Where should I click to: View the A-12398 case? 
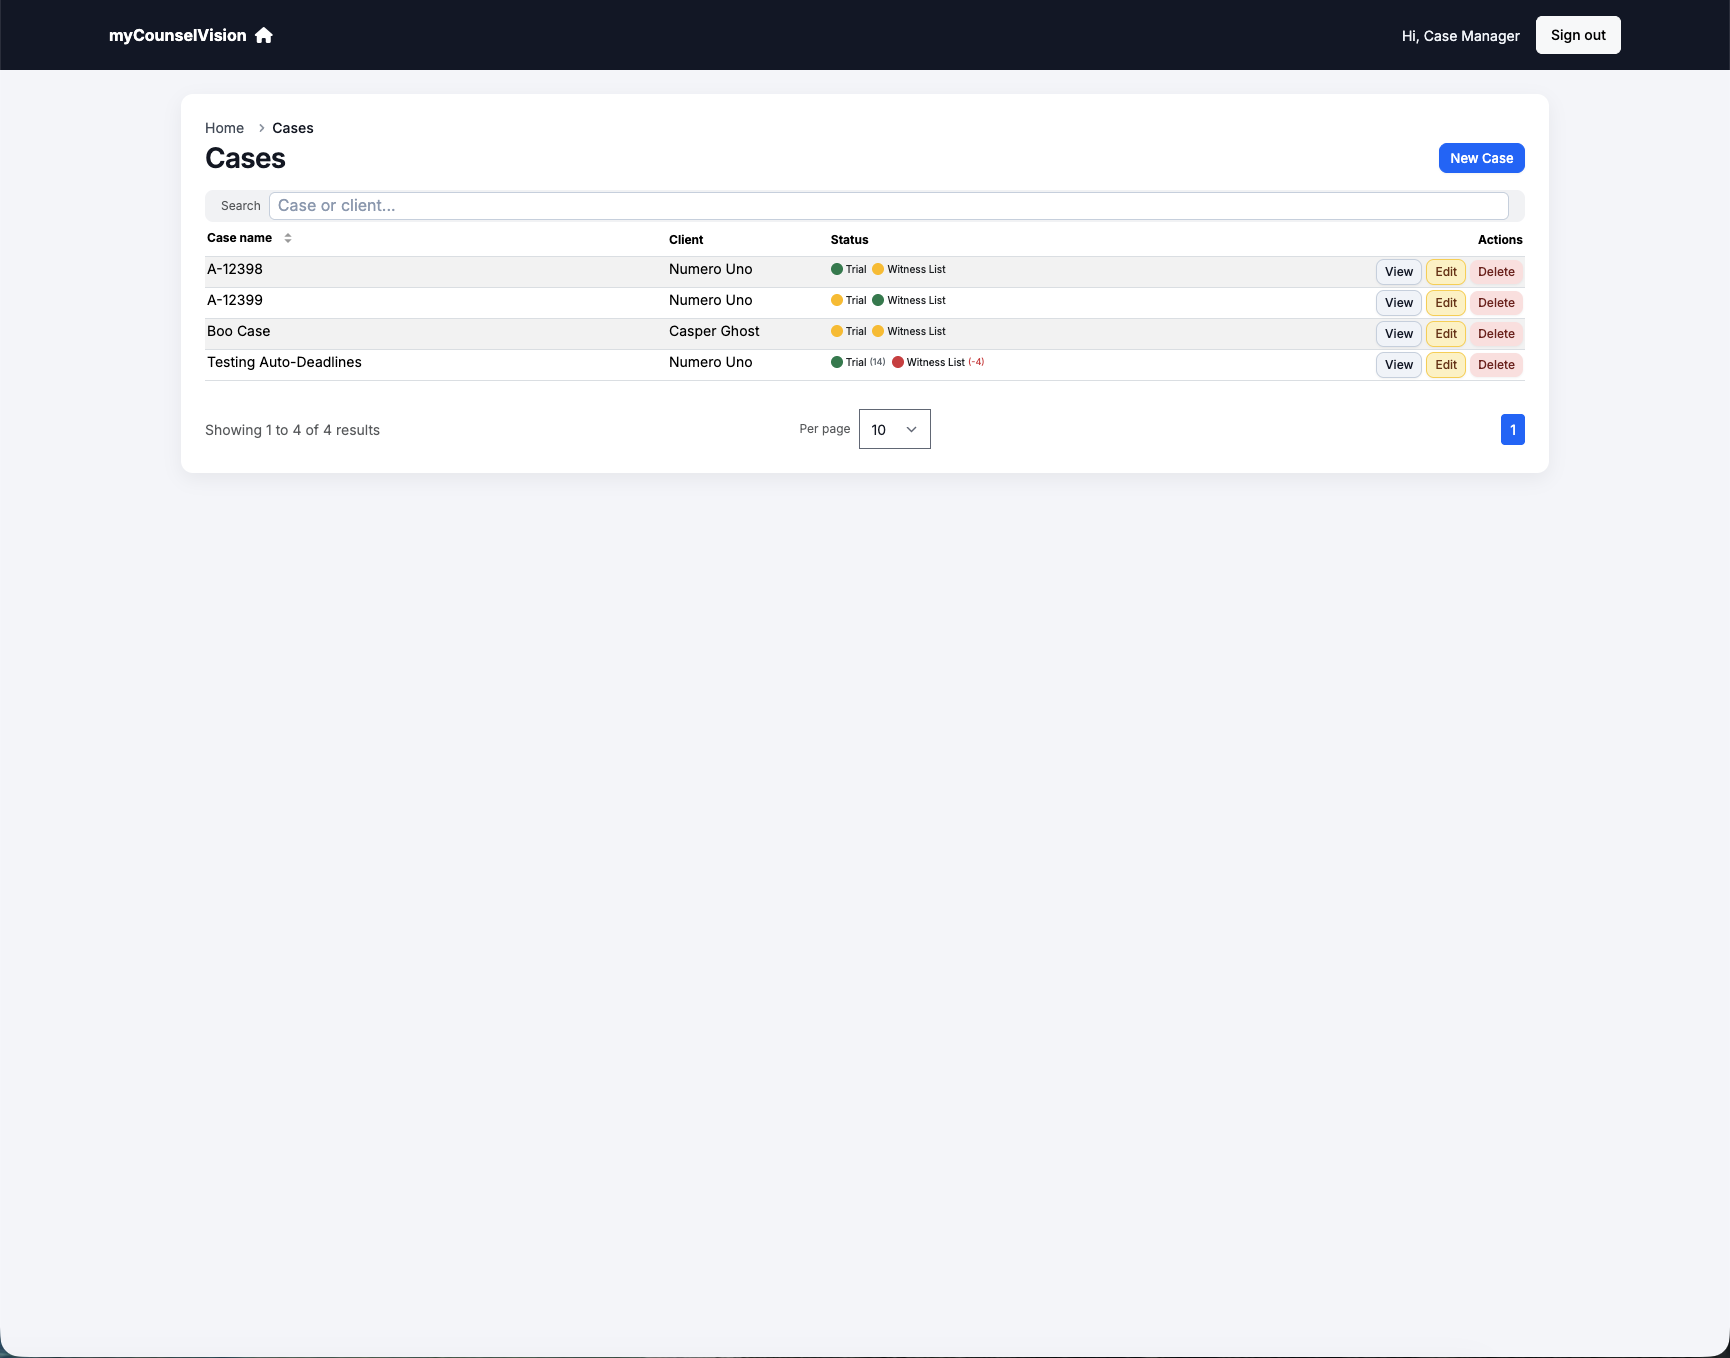click(x=1398, y=271)
